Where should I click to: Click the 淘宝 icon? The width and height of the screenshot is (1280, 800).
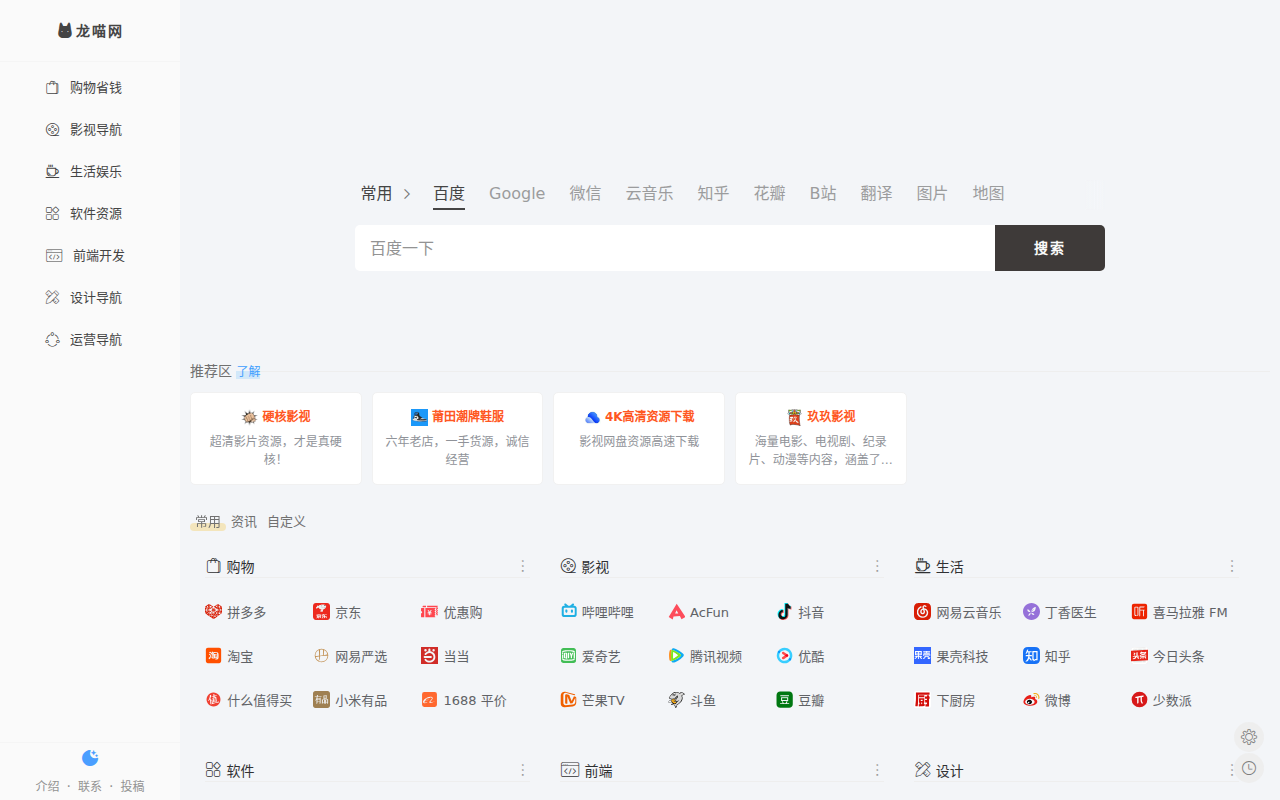pos(213,656)
